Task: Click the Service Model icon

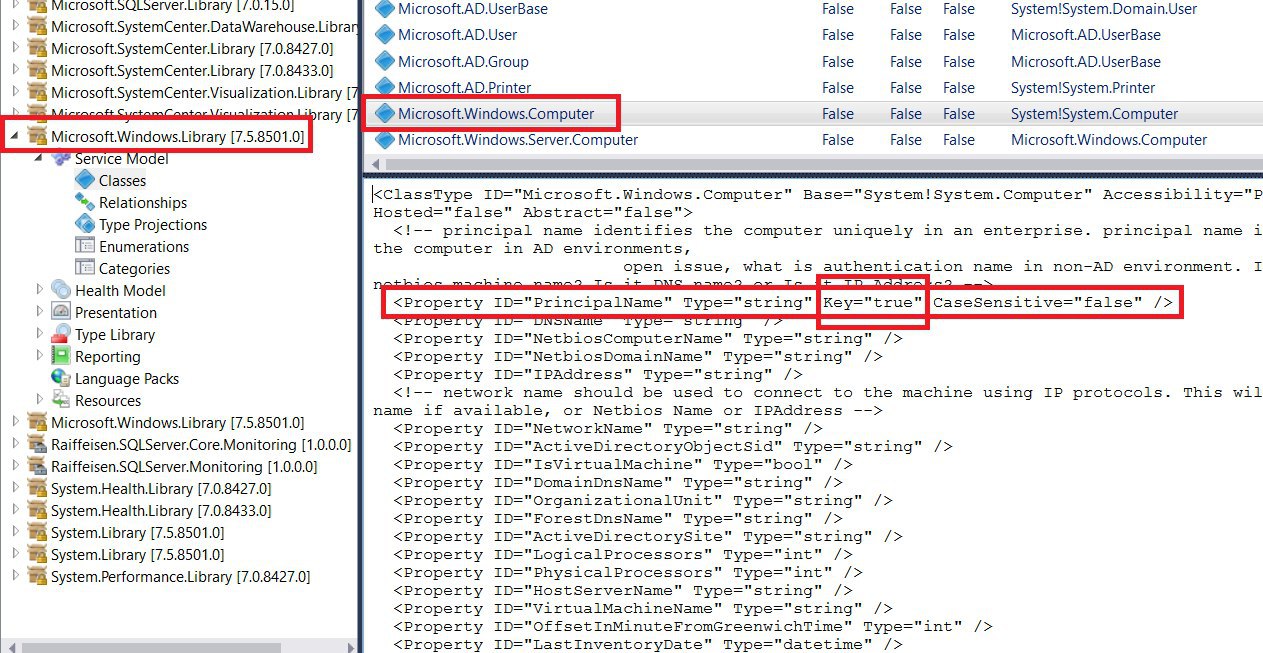Action: pos(61,159)
